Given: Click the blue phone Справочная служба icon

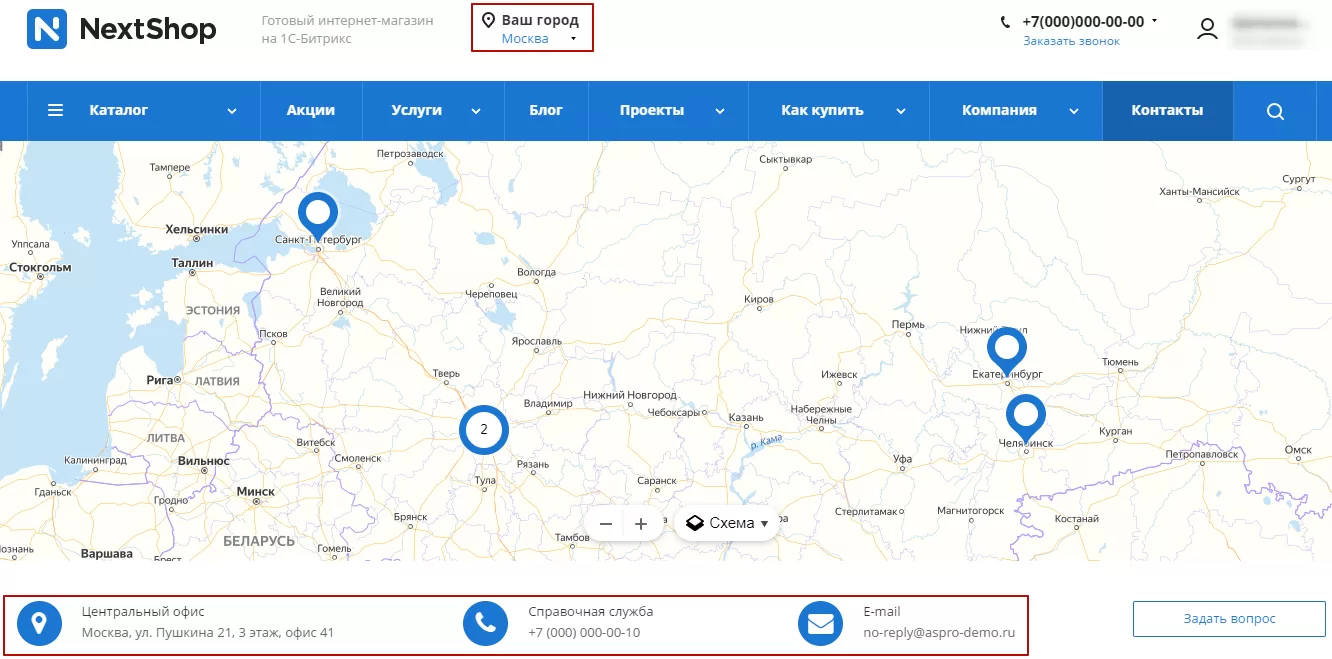Looking at the screenshot, I should click(486, 623).
